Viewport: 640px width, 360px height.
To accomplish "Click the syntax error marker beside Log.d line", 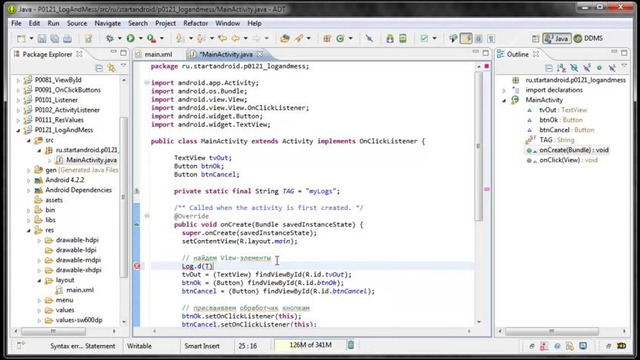I will pyautogui.click(x=137, y=266).
